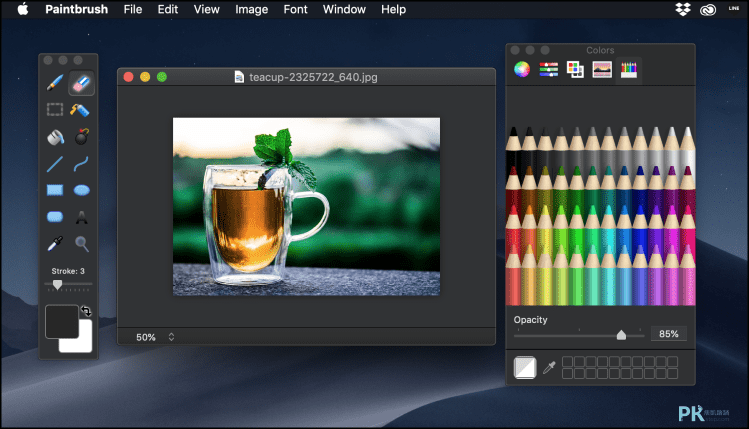Screen dimensions: 749x429
Task: Minimize the teacup image window
Action: pyautogui.click(x=145, y=77)
